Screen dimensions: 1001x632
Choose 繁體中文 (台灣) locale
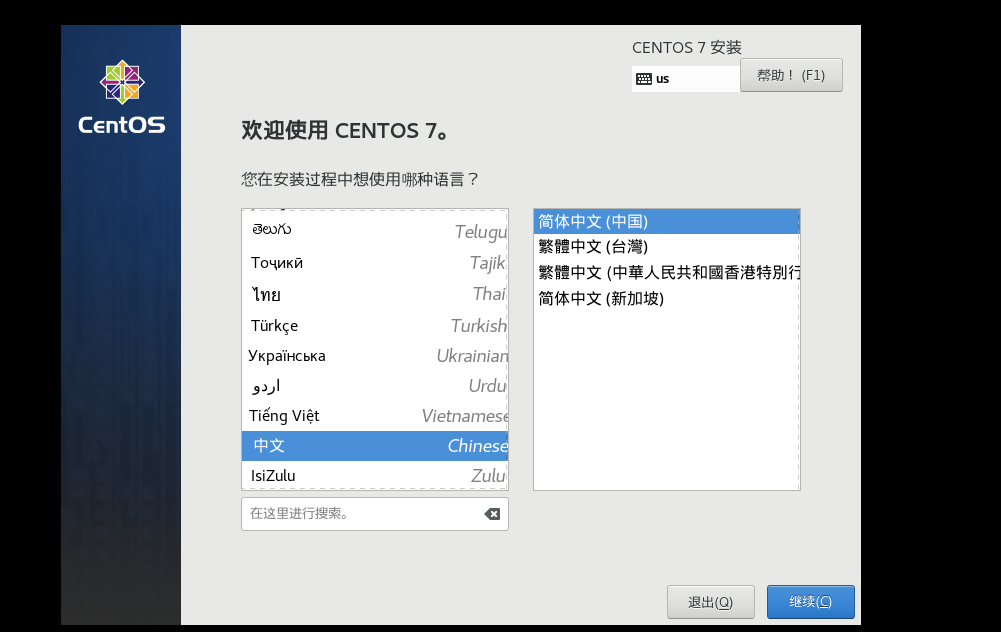tap(666, 246)
